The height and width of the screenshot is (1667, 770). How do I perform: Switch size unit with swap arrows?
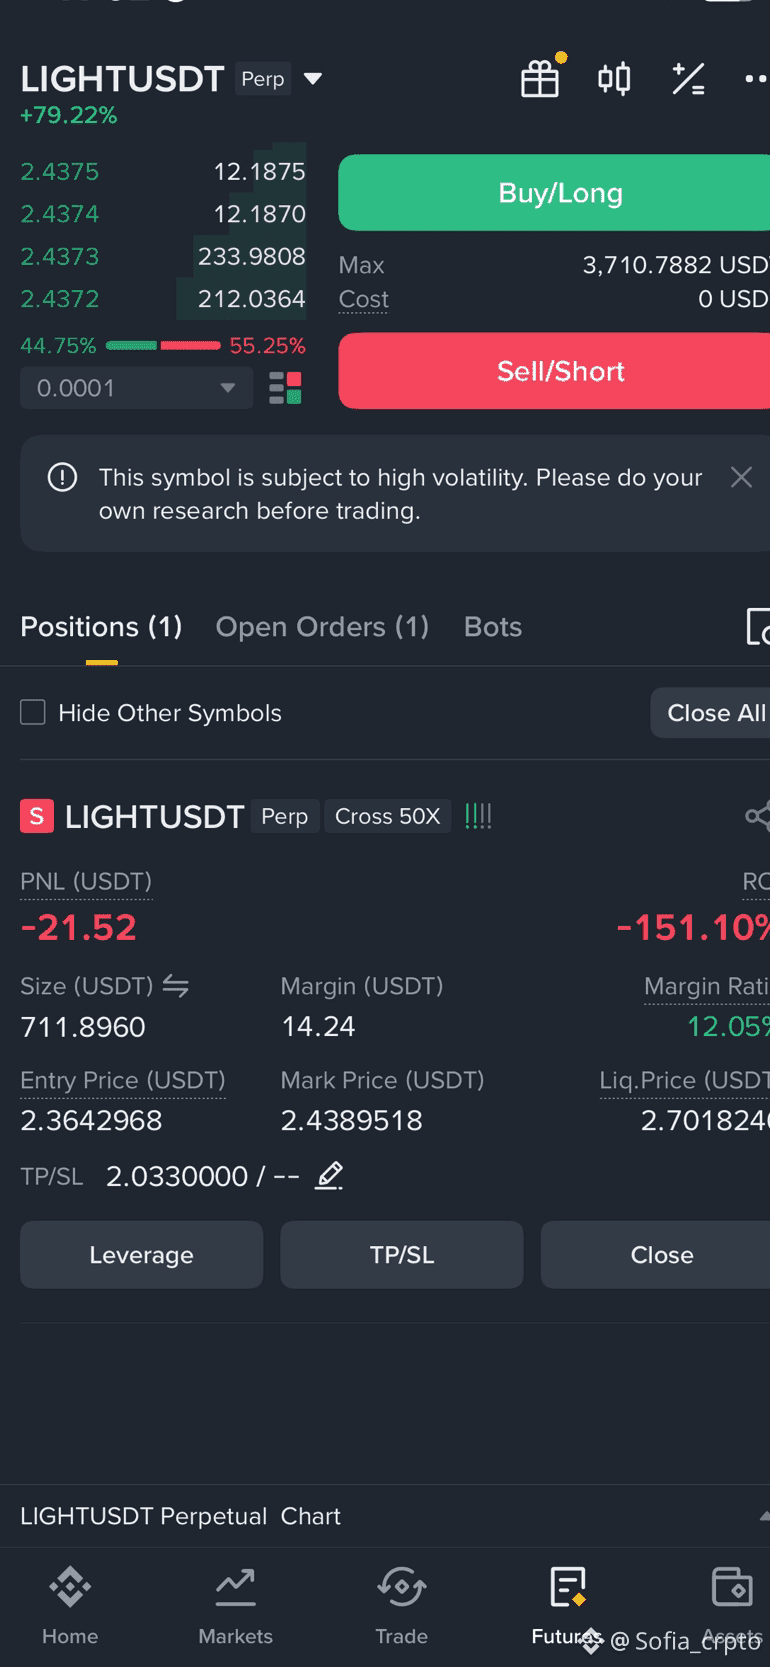coord(176,986)
